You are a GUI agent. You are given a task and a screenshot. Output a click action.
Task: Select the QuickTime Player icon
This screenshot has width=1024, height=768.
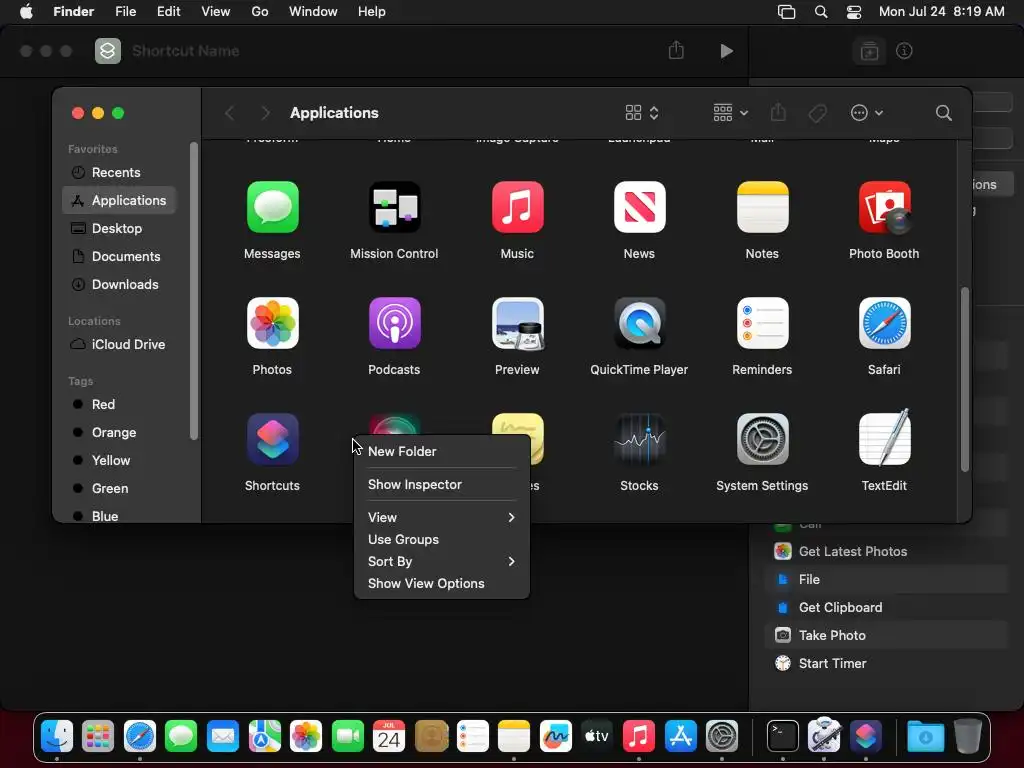[x=639, y=323]
